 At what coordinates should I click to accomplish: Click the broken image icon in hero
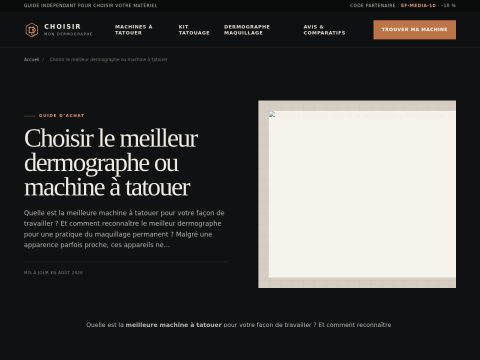click(272, 114)
